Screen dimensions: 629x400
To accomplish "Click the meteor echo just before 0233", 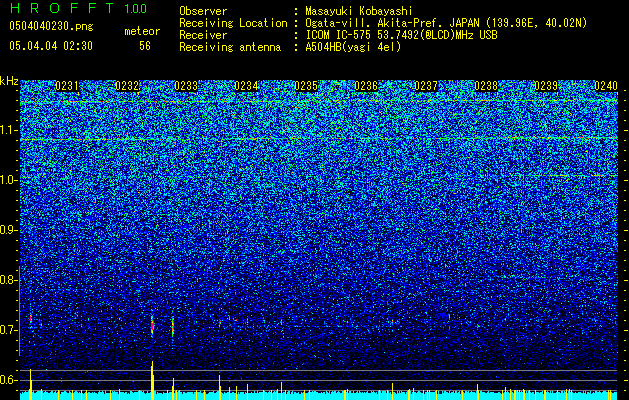I will click(x=173, y=327).
